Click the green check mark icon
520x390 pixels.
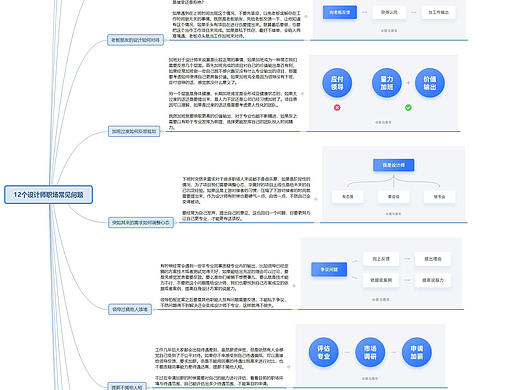coord(408,108)
